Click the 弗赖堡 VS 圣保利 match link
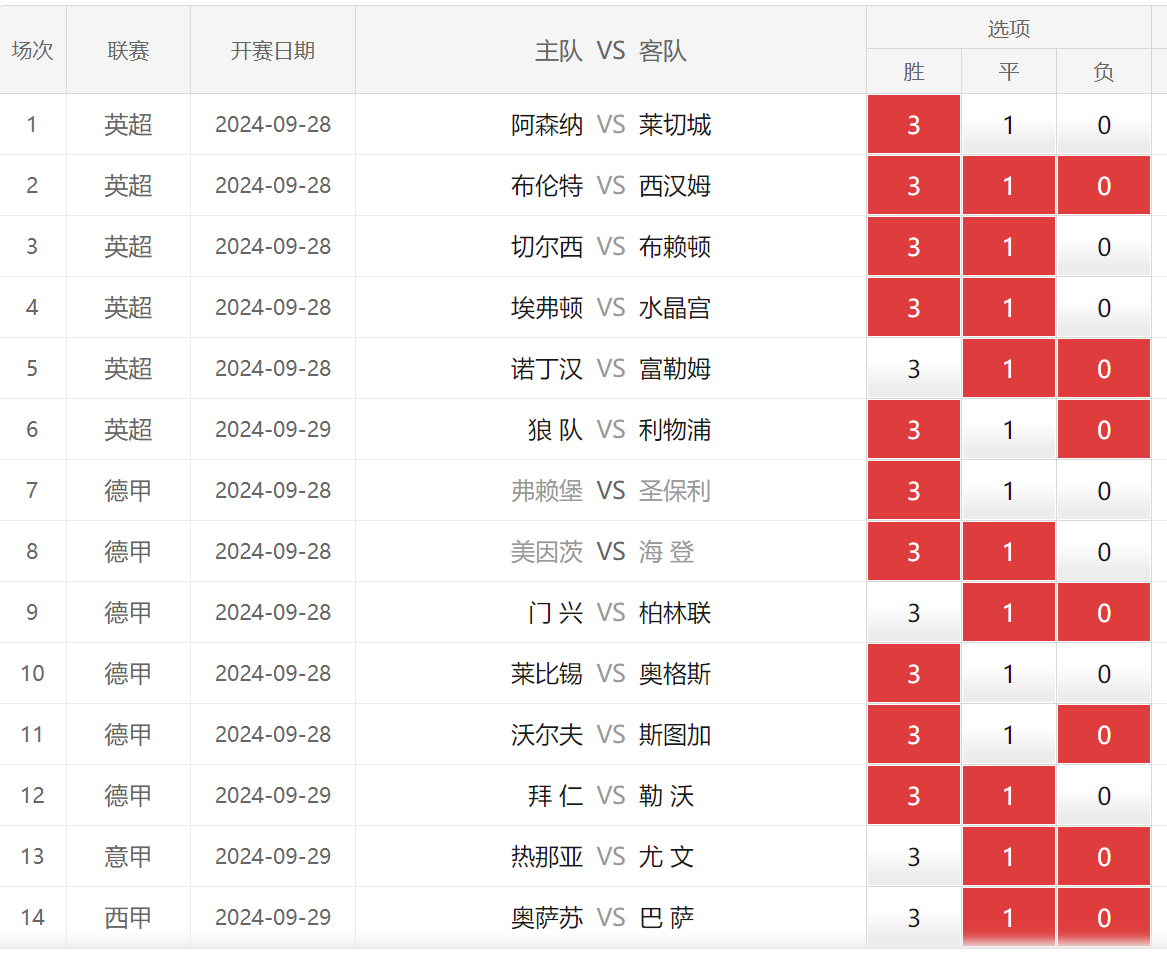The height and width of the screenshot is (959, 1167). [x=610, y=490]
